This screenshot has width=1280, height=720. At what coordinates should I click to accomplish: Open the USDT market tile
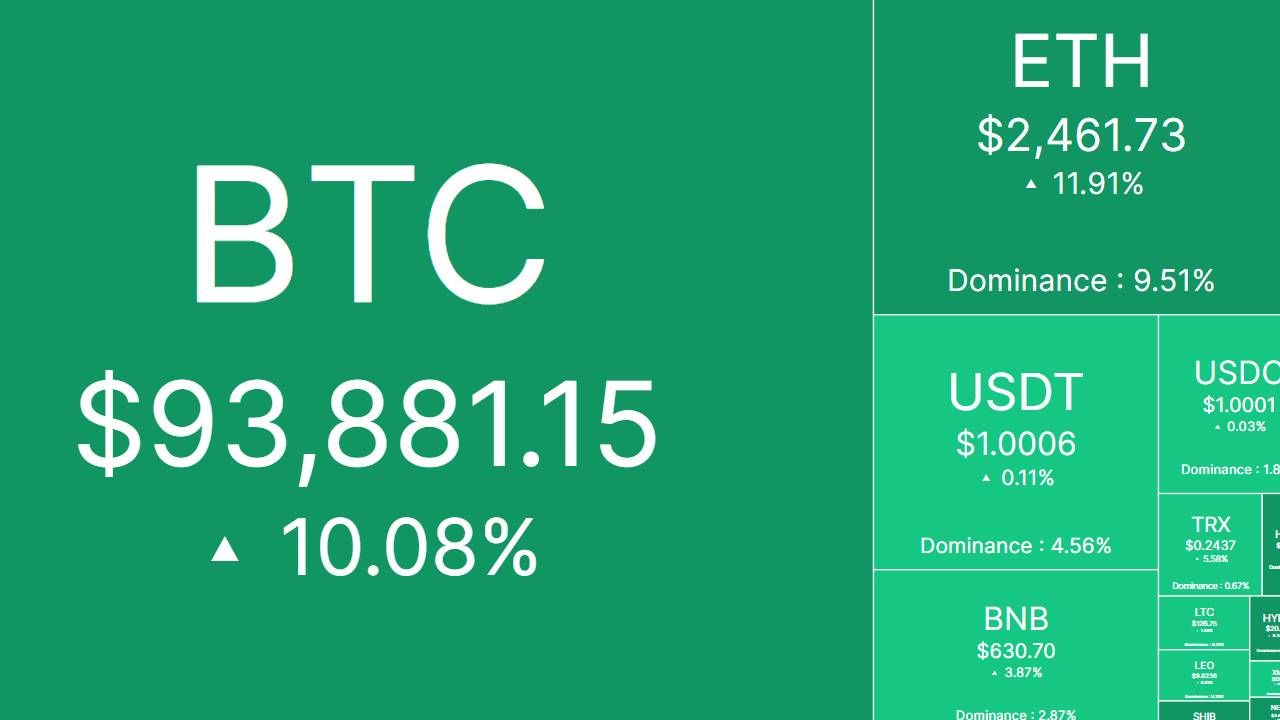click(1016, 442)
